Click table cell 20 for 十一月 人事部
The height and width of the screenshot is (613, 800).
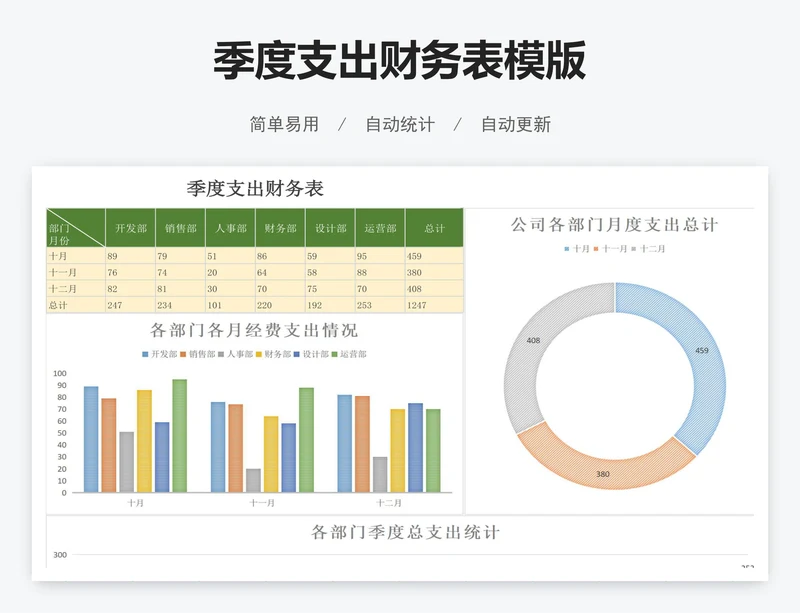[x=231, y=273]
